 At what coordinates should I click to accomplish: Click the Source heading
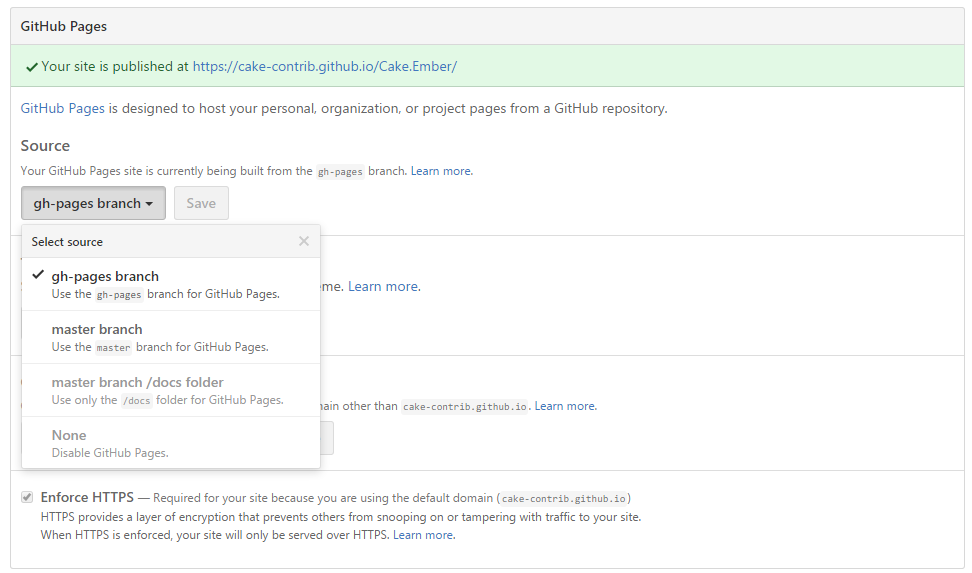(x=45, y=146)
